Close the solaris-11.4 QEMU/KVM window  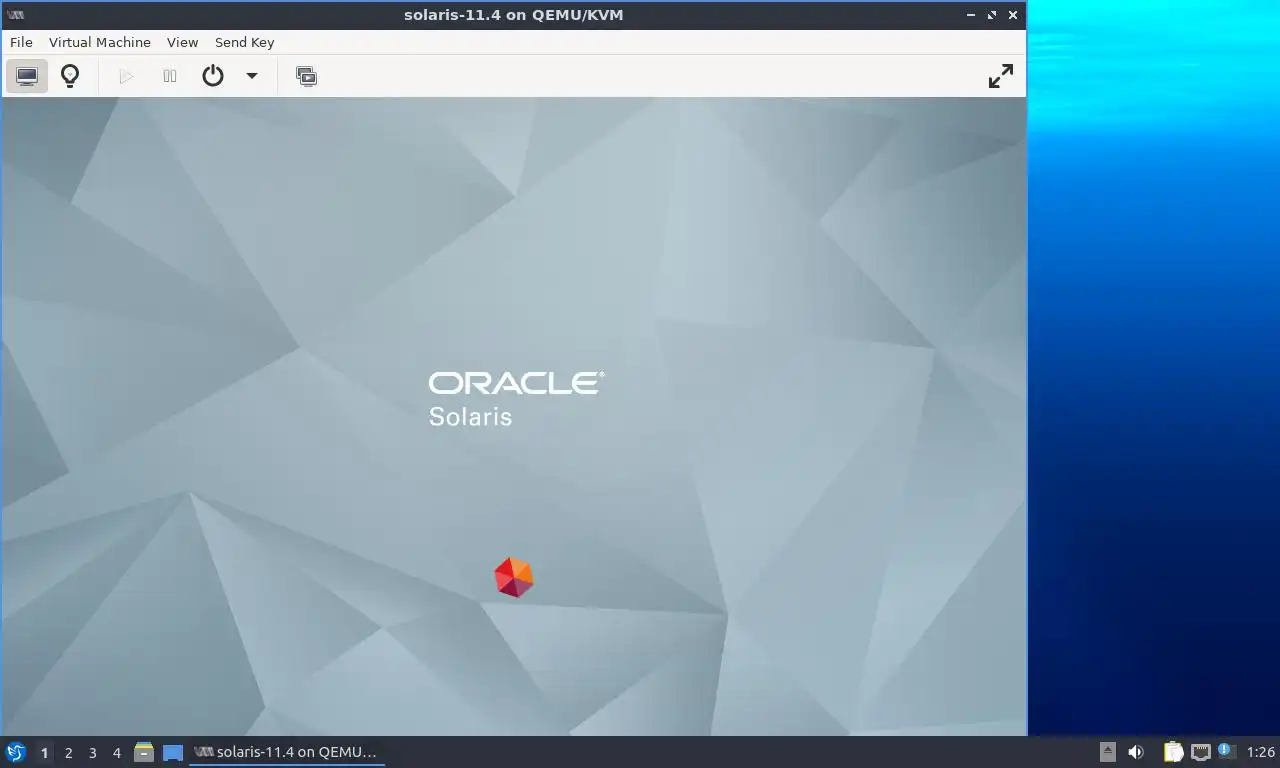(1013, 15)
